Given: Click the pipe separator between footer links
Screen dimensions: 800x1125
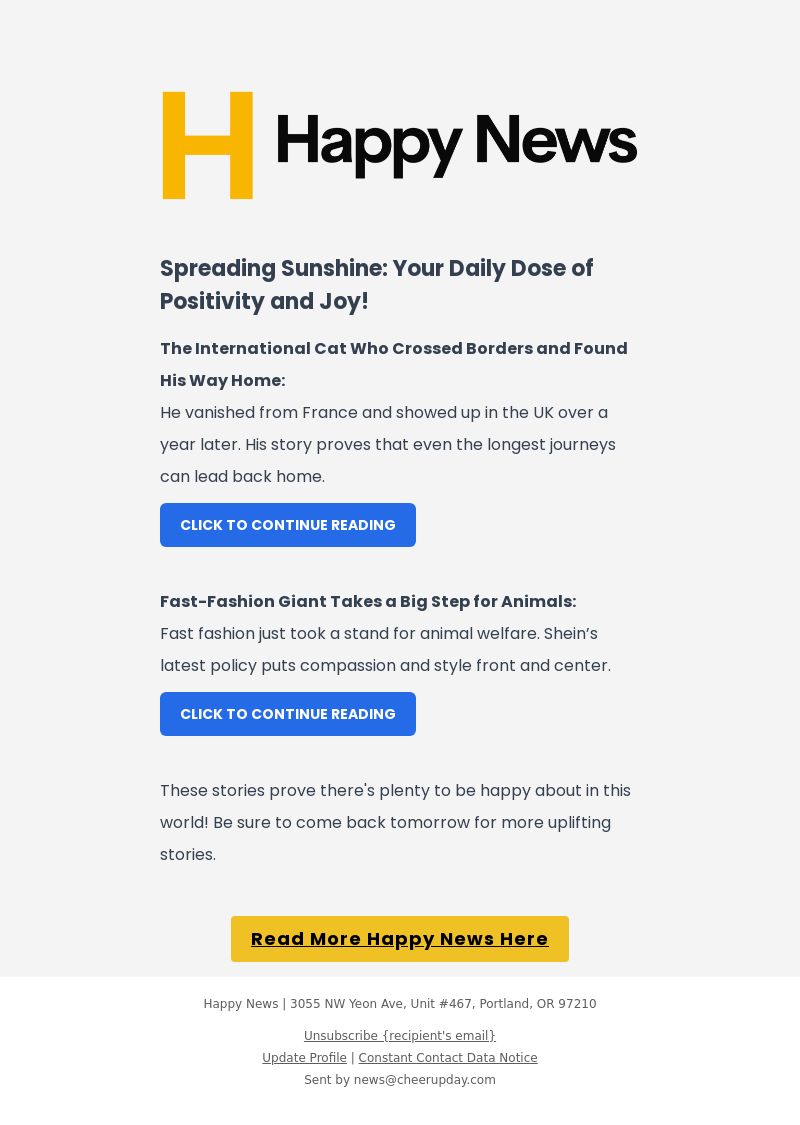Looking at the screenshot, I should pyautogui.click(x=353, y=1058).
